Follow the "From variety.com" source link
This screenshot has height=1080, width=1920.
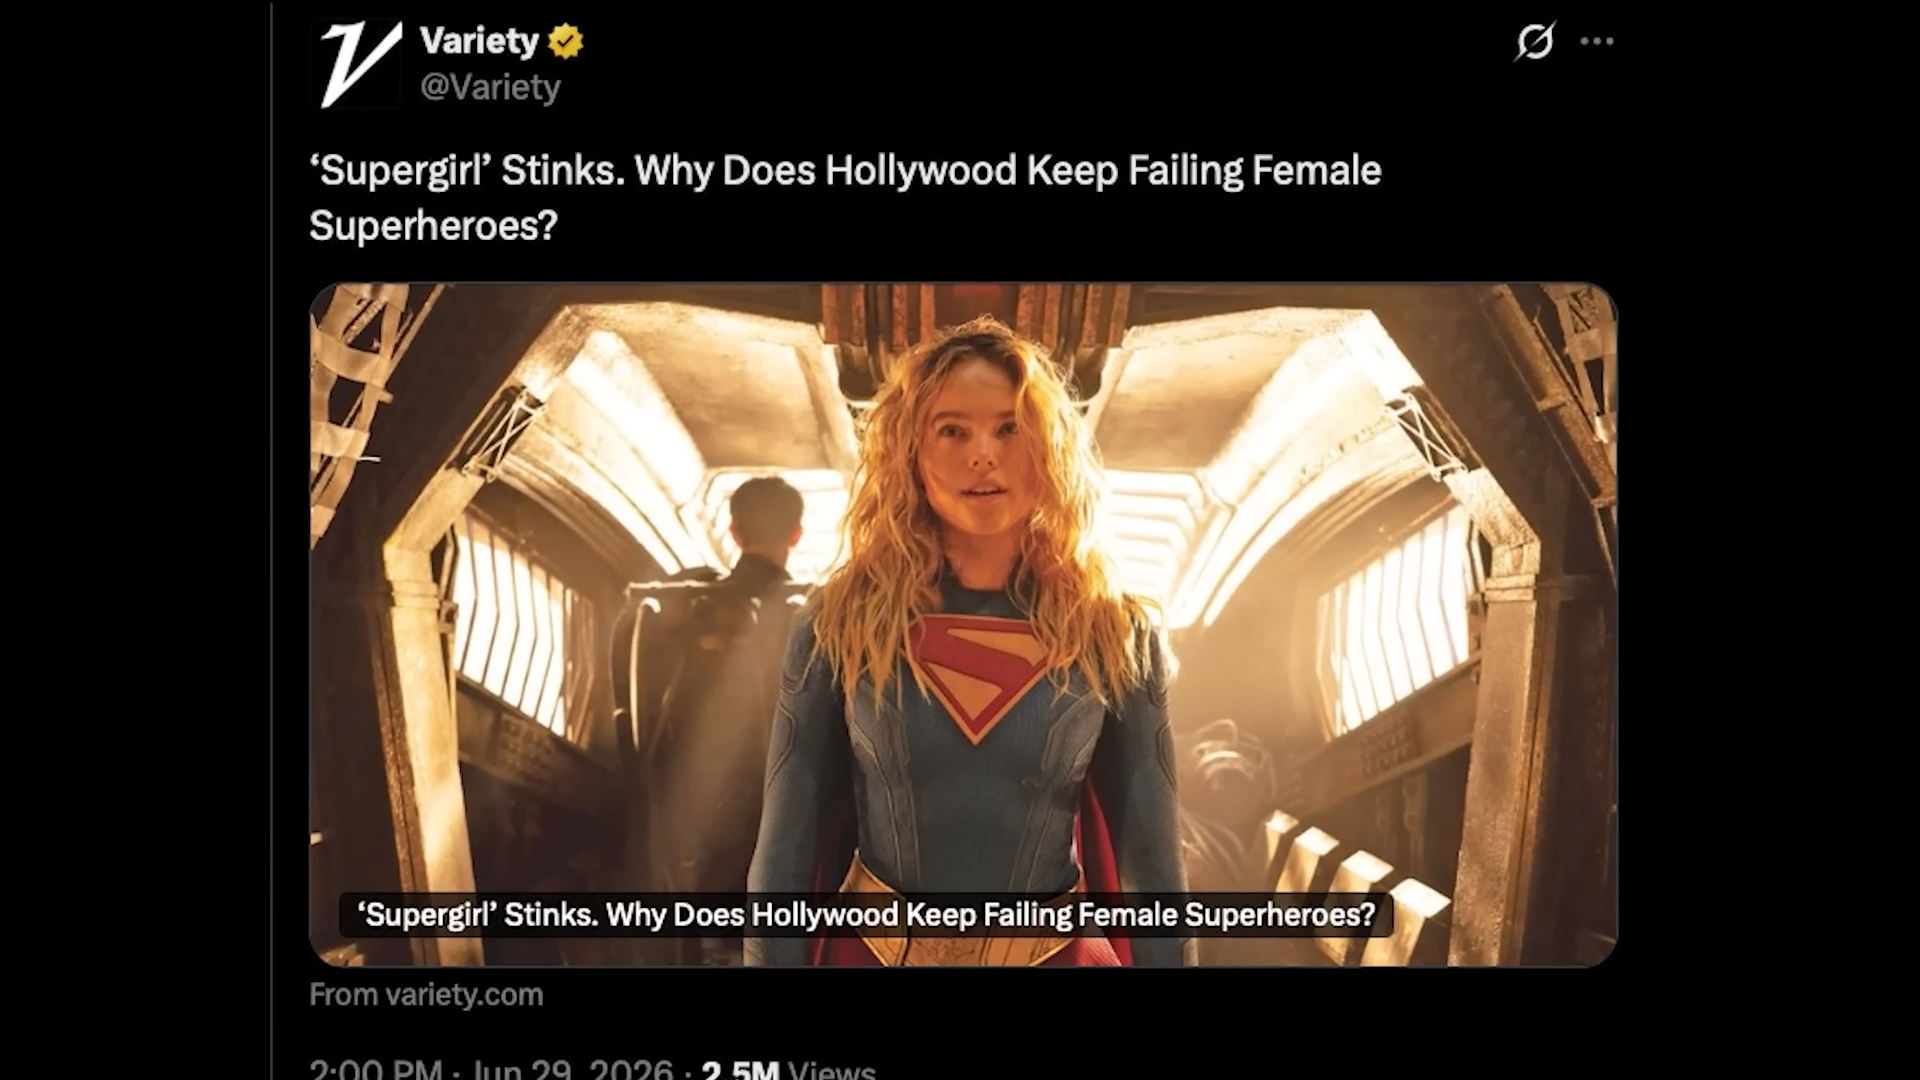[x=426, y=995]
